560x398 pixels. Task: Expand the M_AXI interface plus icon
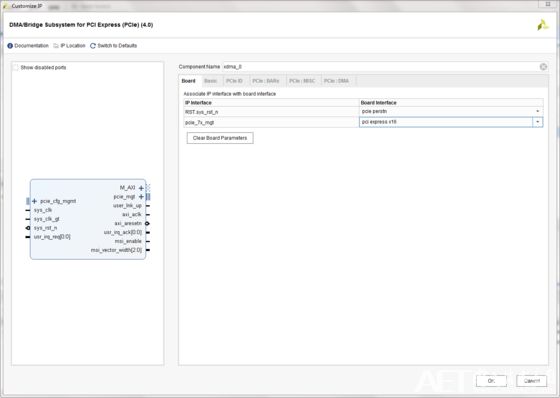(x=141, y=188)
